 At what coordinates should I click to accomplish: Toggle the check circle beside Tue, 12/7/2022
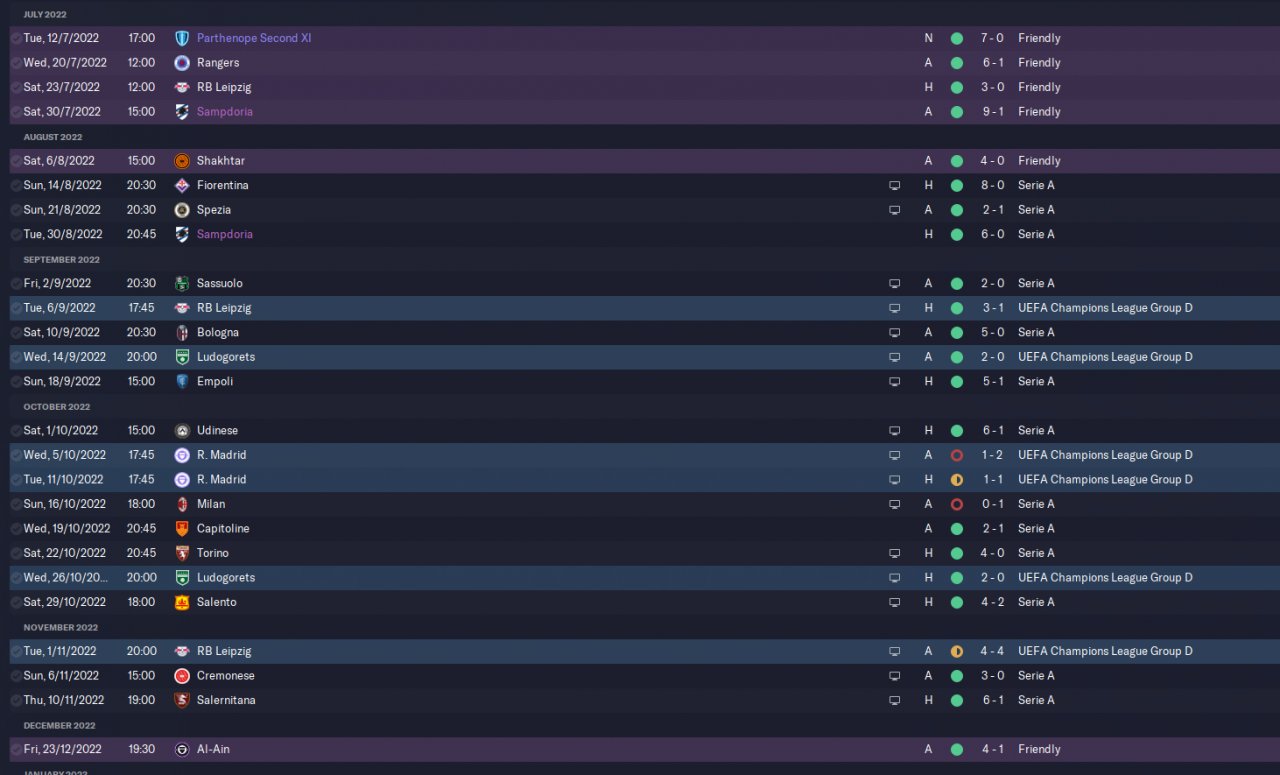[16, 38]
